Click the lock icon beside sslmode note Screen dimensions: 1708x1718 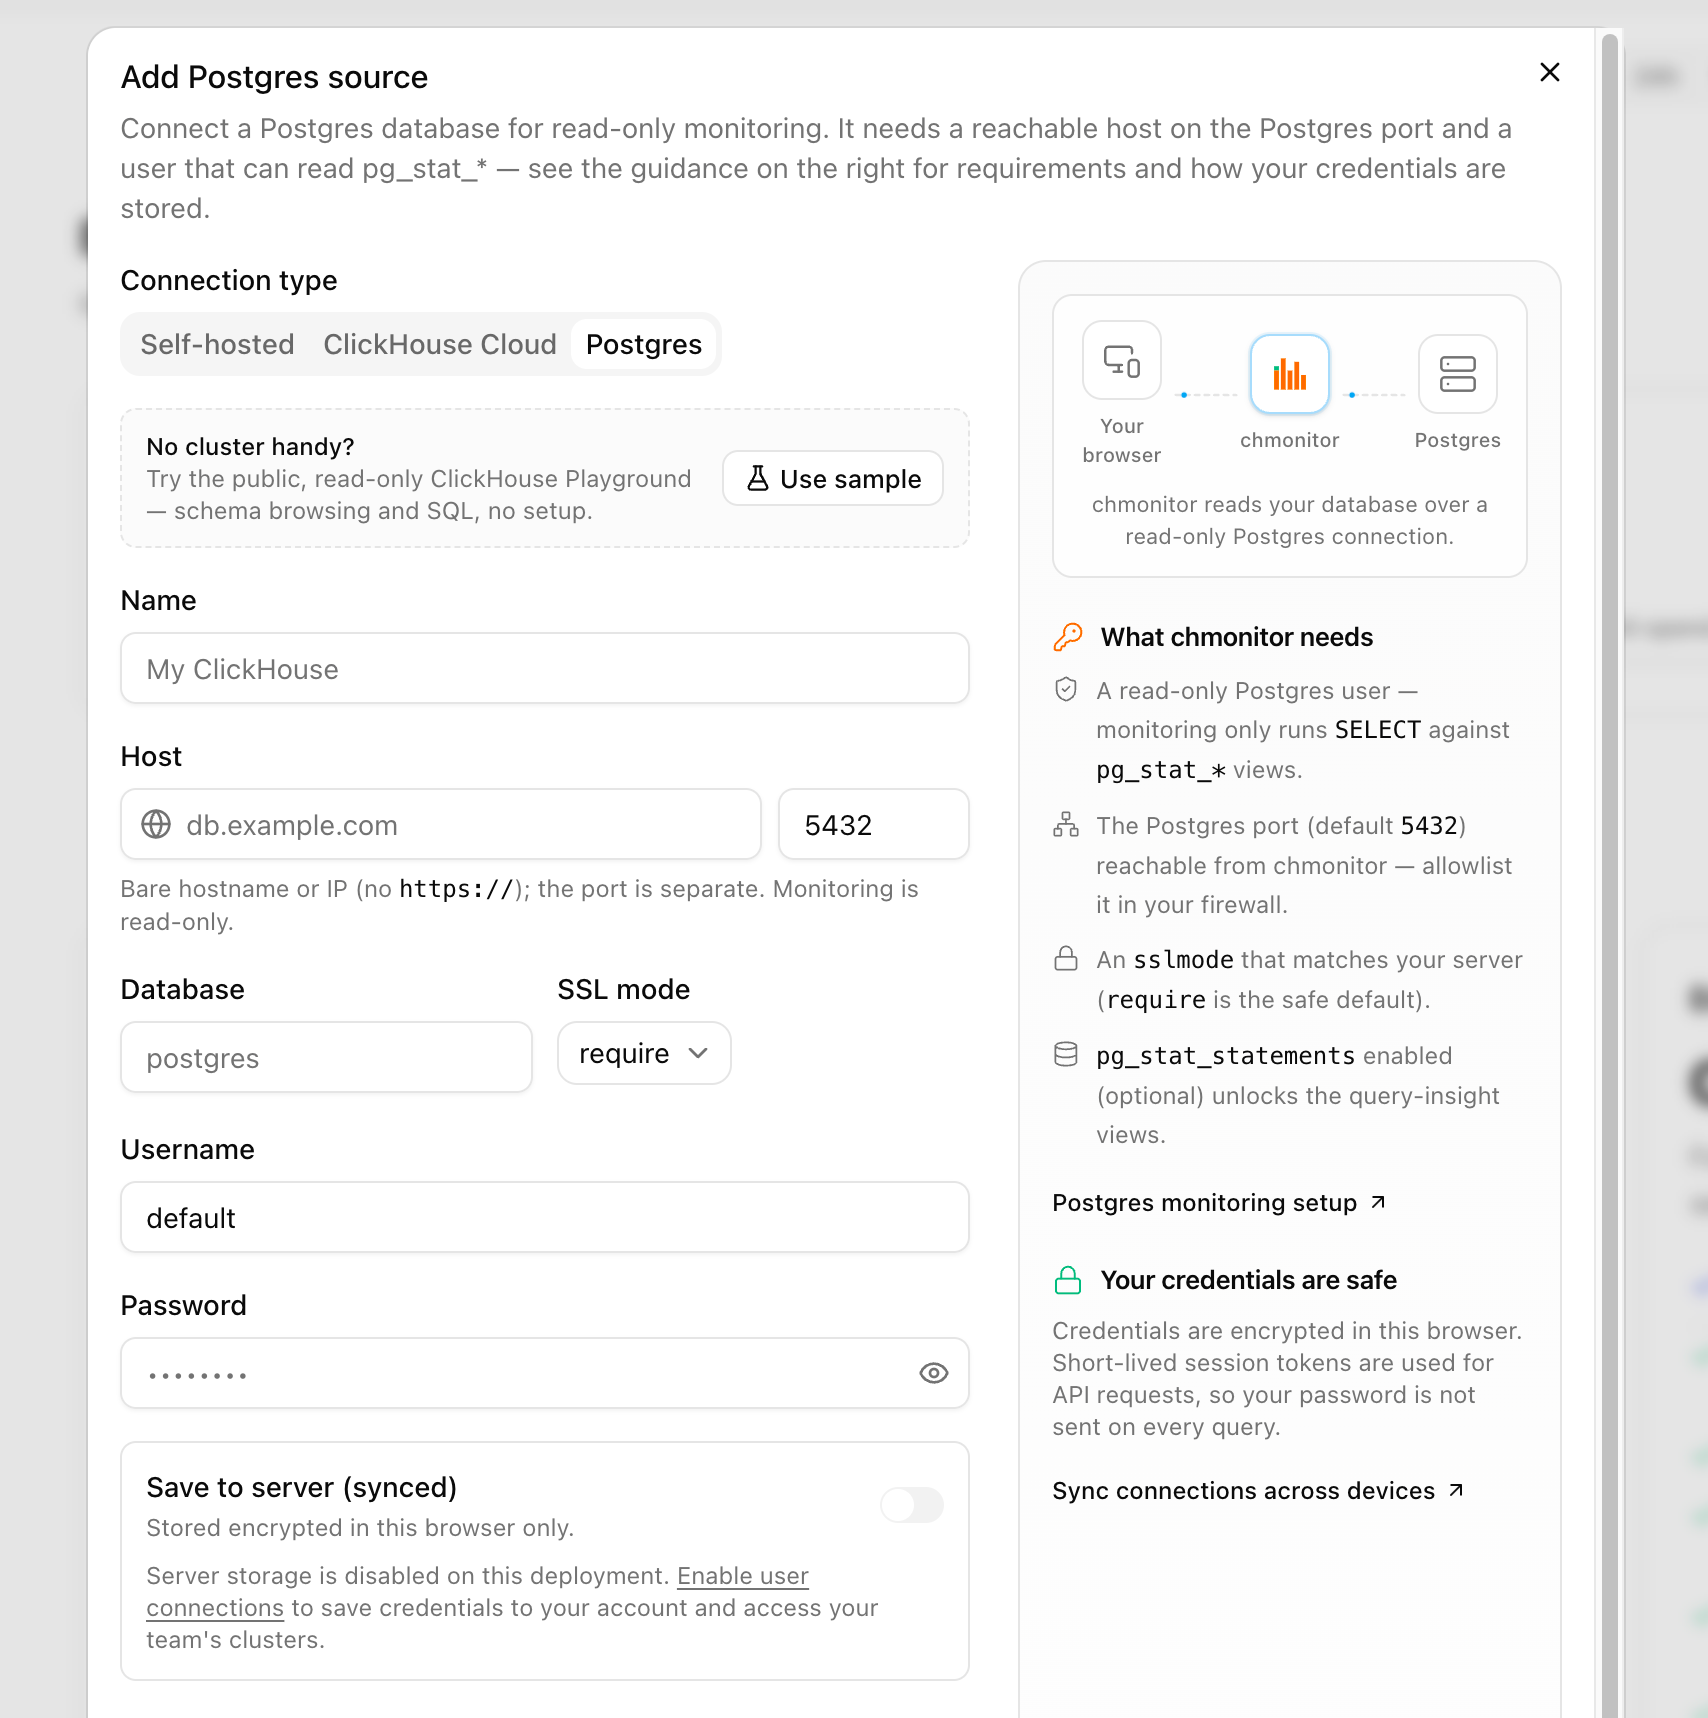coord(1066,959)
